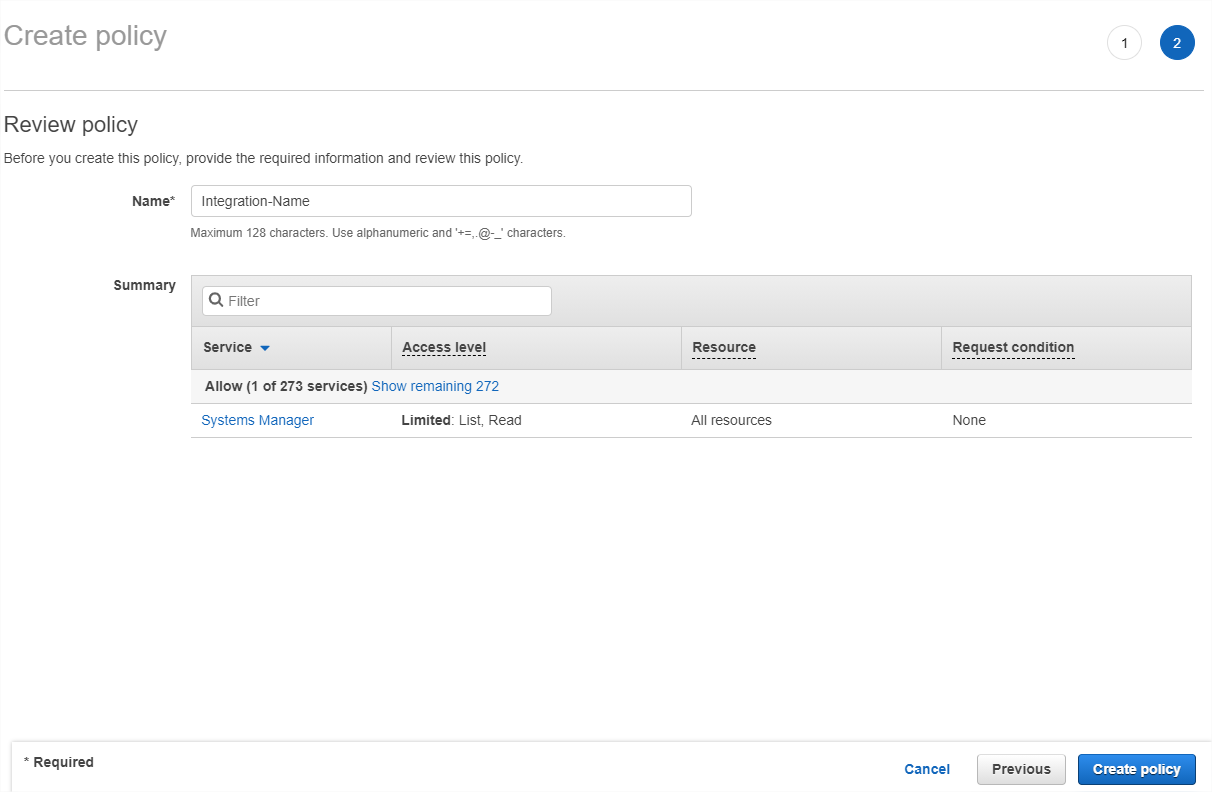Image resolution: width=1212 pixels, height=792 pixels.
Task: Click the Review policy heading
Action: (x=71, y=125)
